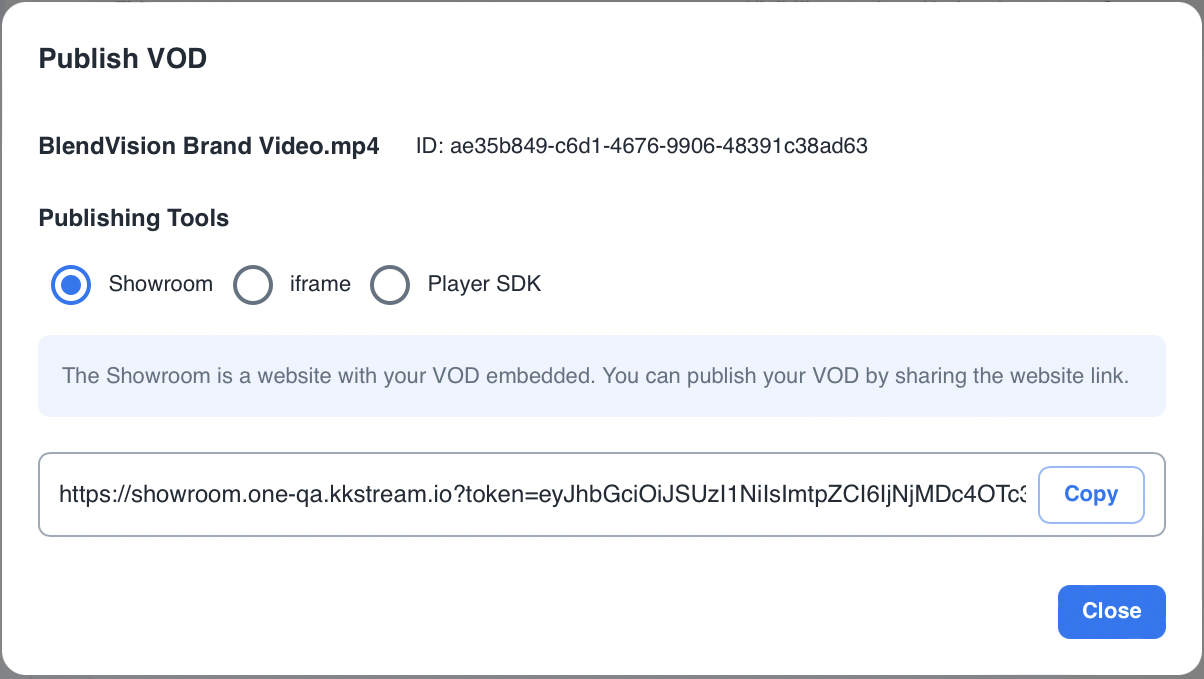Click the Player SDK label text
Image resolution: width=1204 pixels, height=679 pixels.
(x=484, y=284)
